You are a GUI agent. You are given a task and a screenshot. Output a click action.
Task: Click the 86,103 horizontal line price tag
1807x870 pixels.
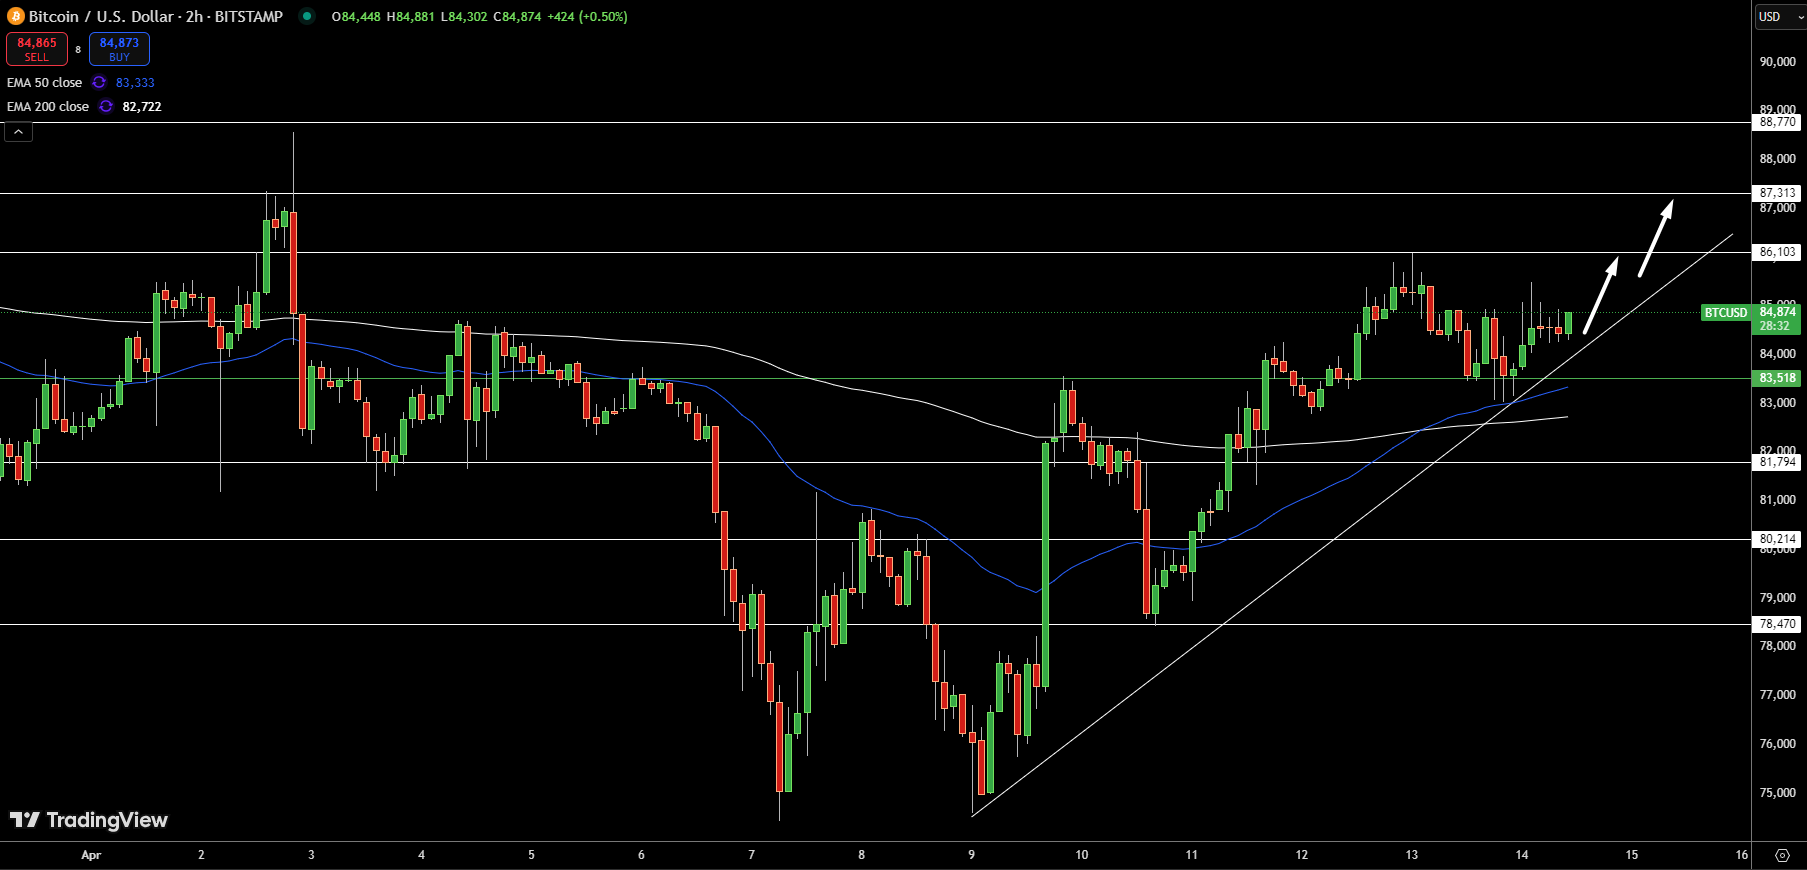[1778, 252]
